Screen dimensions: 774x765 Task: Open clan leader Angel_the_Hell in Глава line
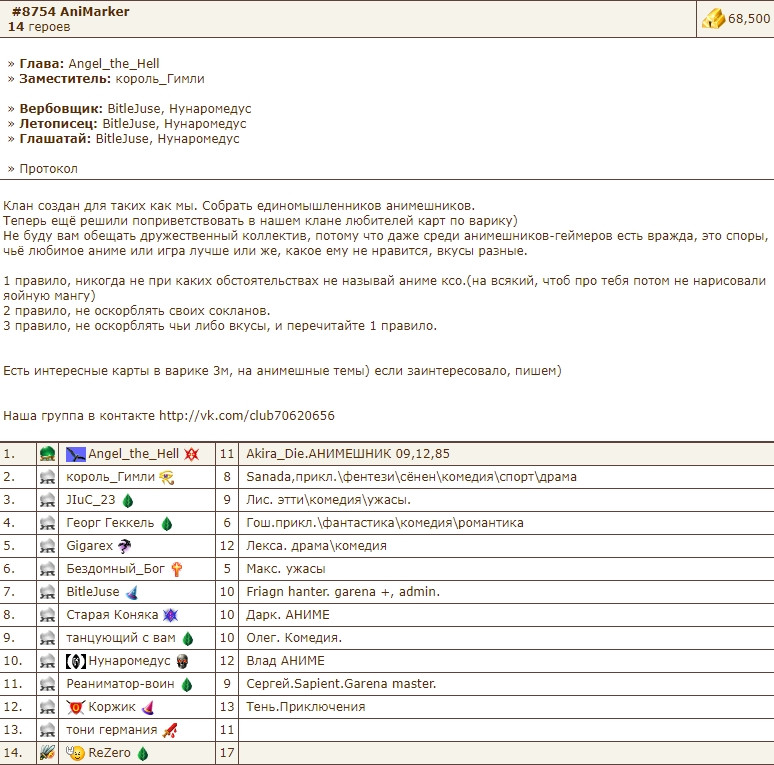tap(114, 64)
